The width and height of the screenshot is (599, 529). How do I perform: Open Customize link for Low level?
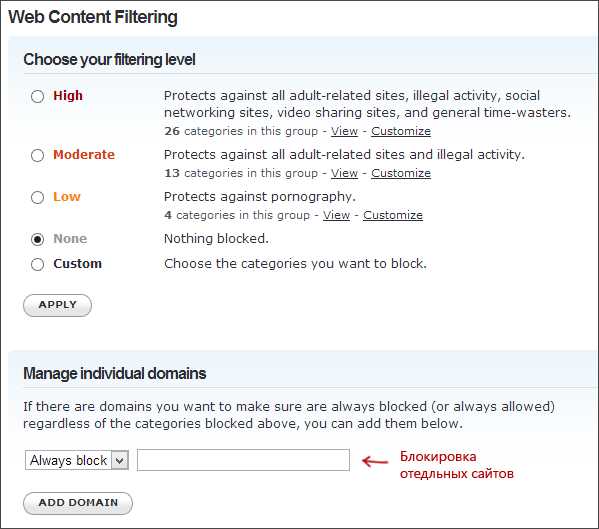point(393,215)
